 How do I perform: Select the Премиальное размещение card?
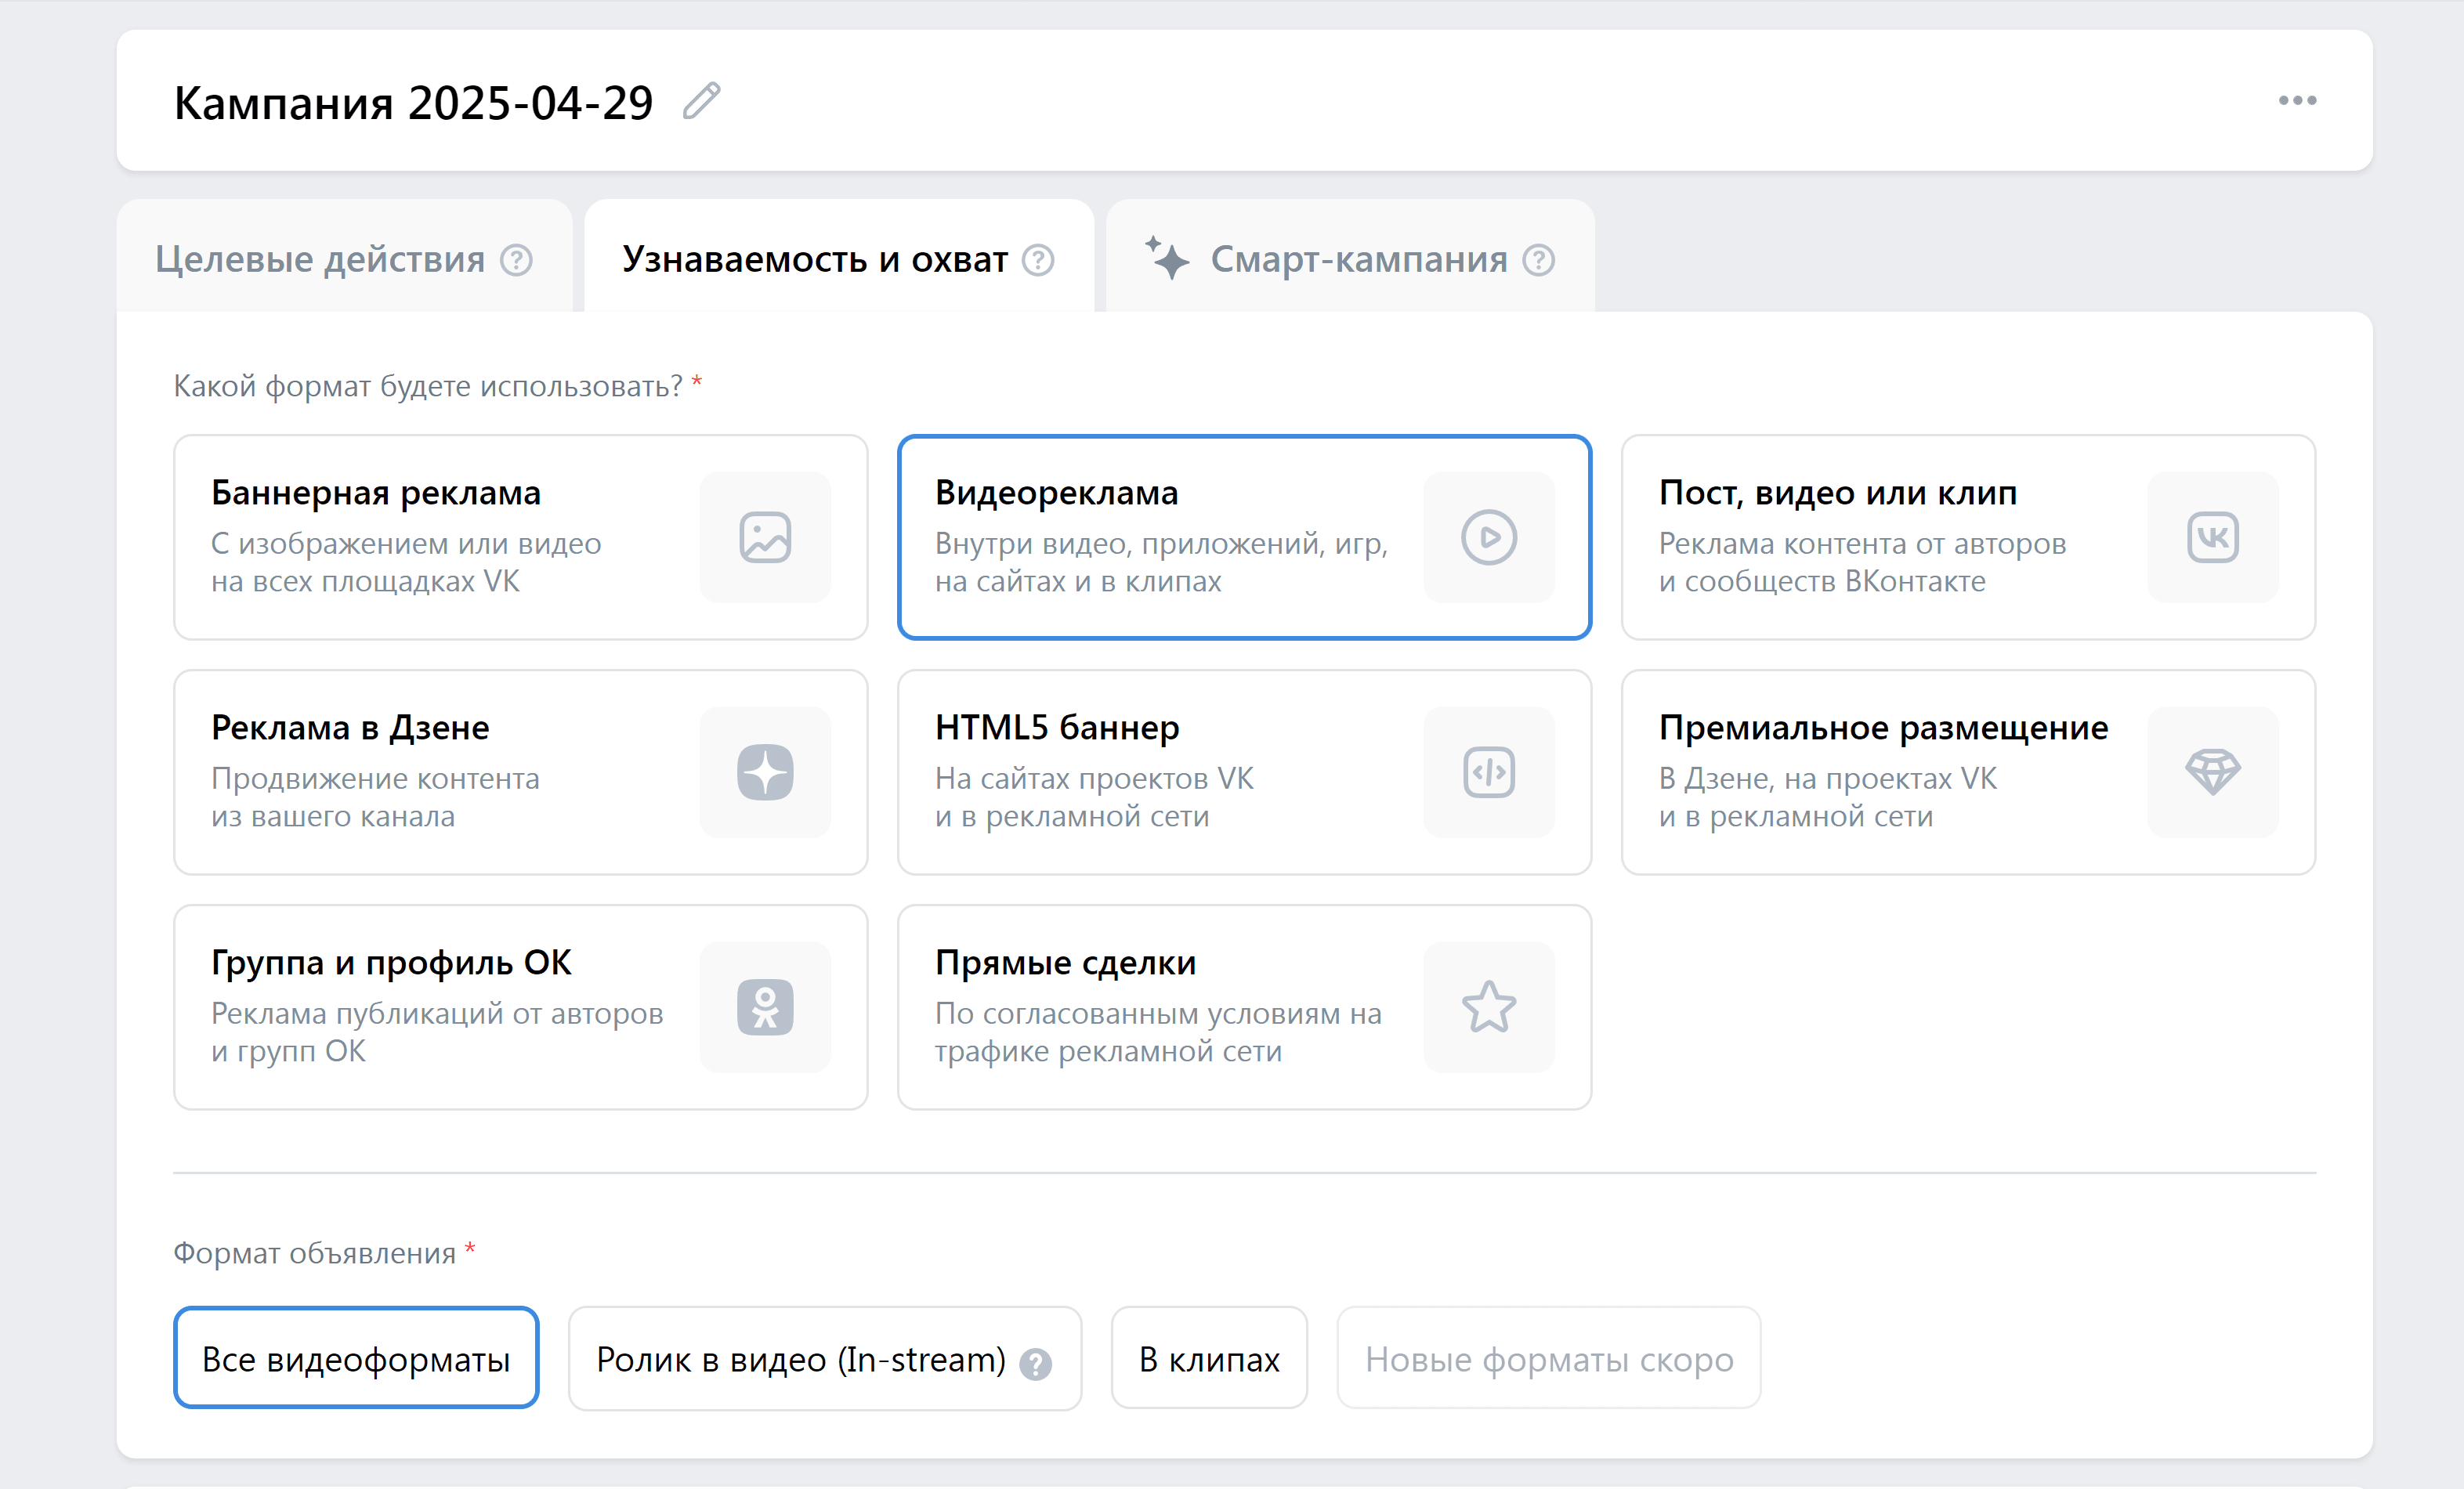[x=1968, y=772]
